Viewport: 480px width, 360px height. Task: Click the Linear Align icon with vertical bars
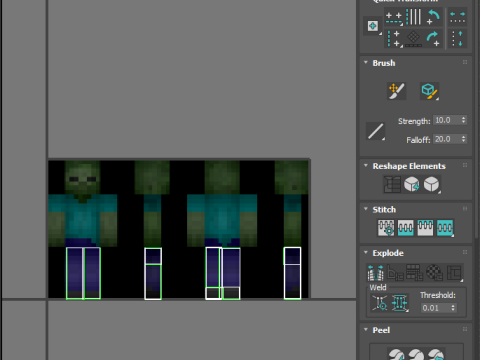pos(414,17)
